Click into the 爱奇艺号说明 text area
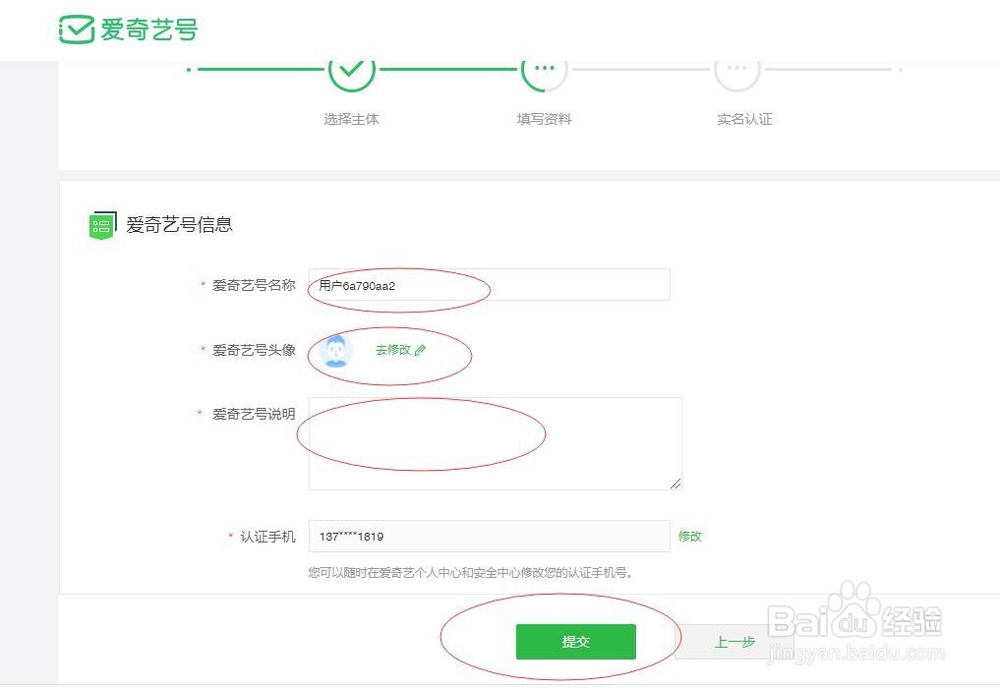The height and width of the screenshot is (688, 1000). click(x=496, y=444)
